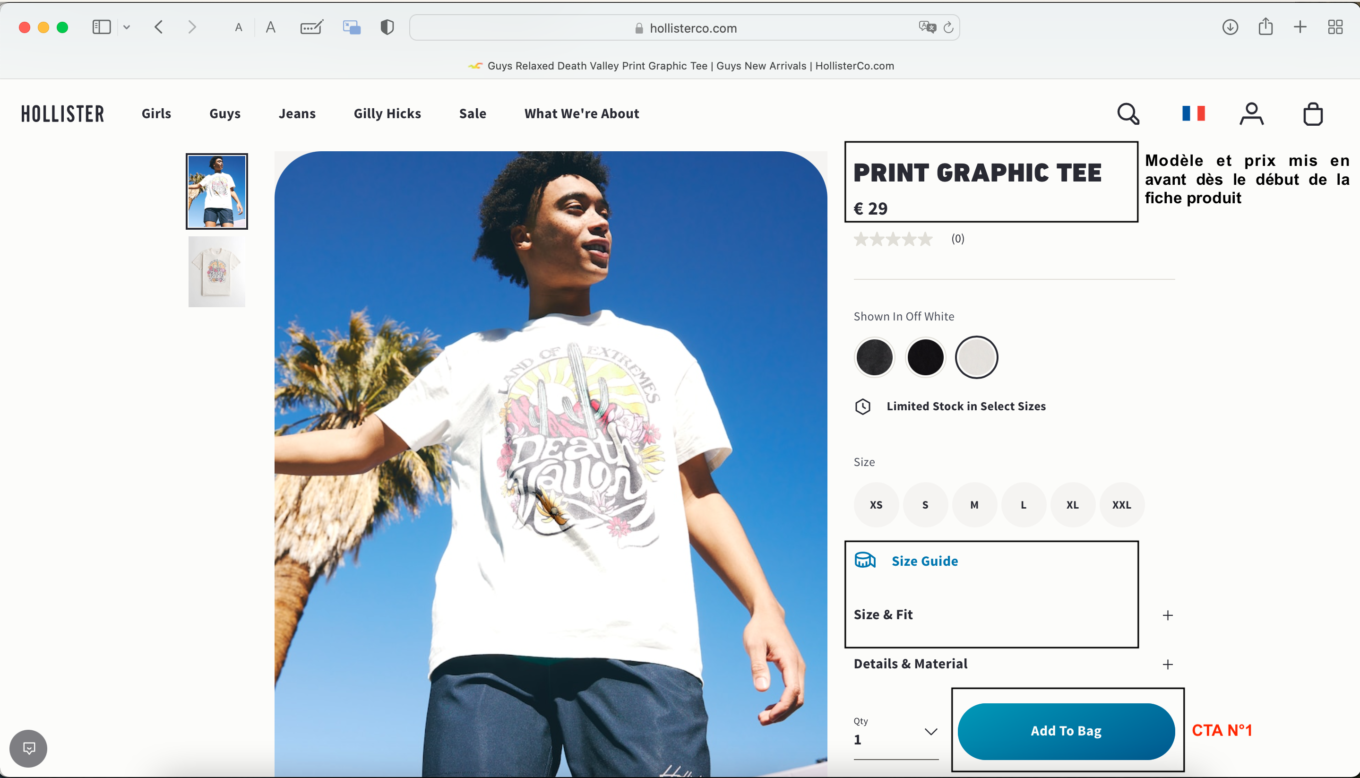Open the shopping bag

[1313, 113]
